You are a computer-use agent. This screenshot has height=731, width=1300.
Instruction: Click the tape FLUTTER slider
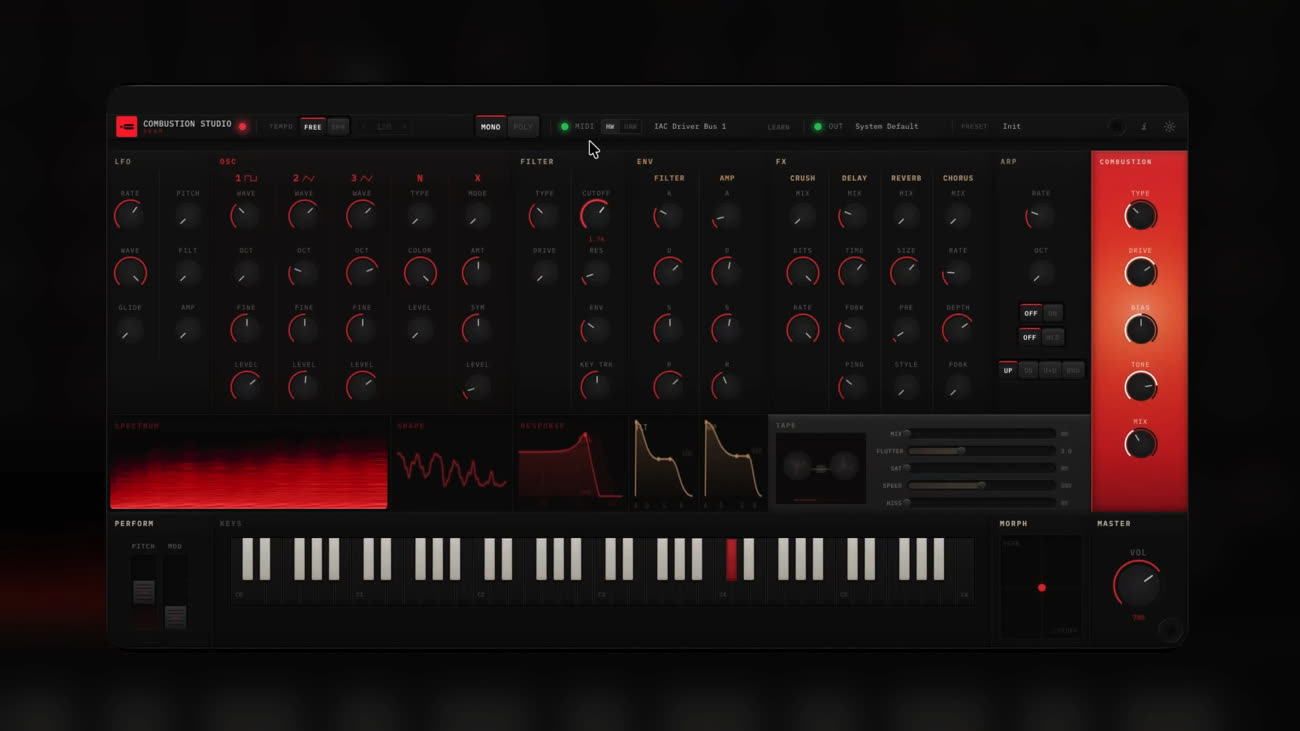click(x=980, y=451)
